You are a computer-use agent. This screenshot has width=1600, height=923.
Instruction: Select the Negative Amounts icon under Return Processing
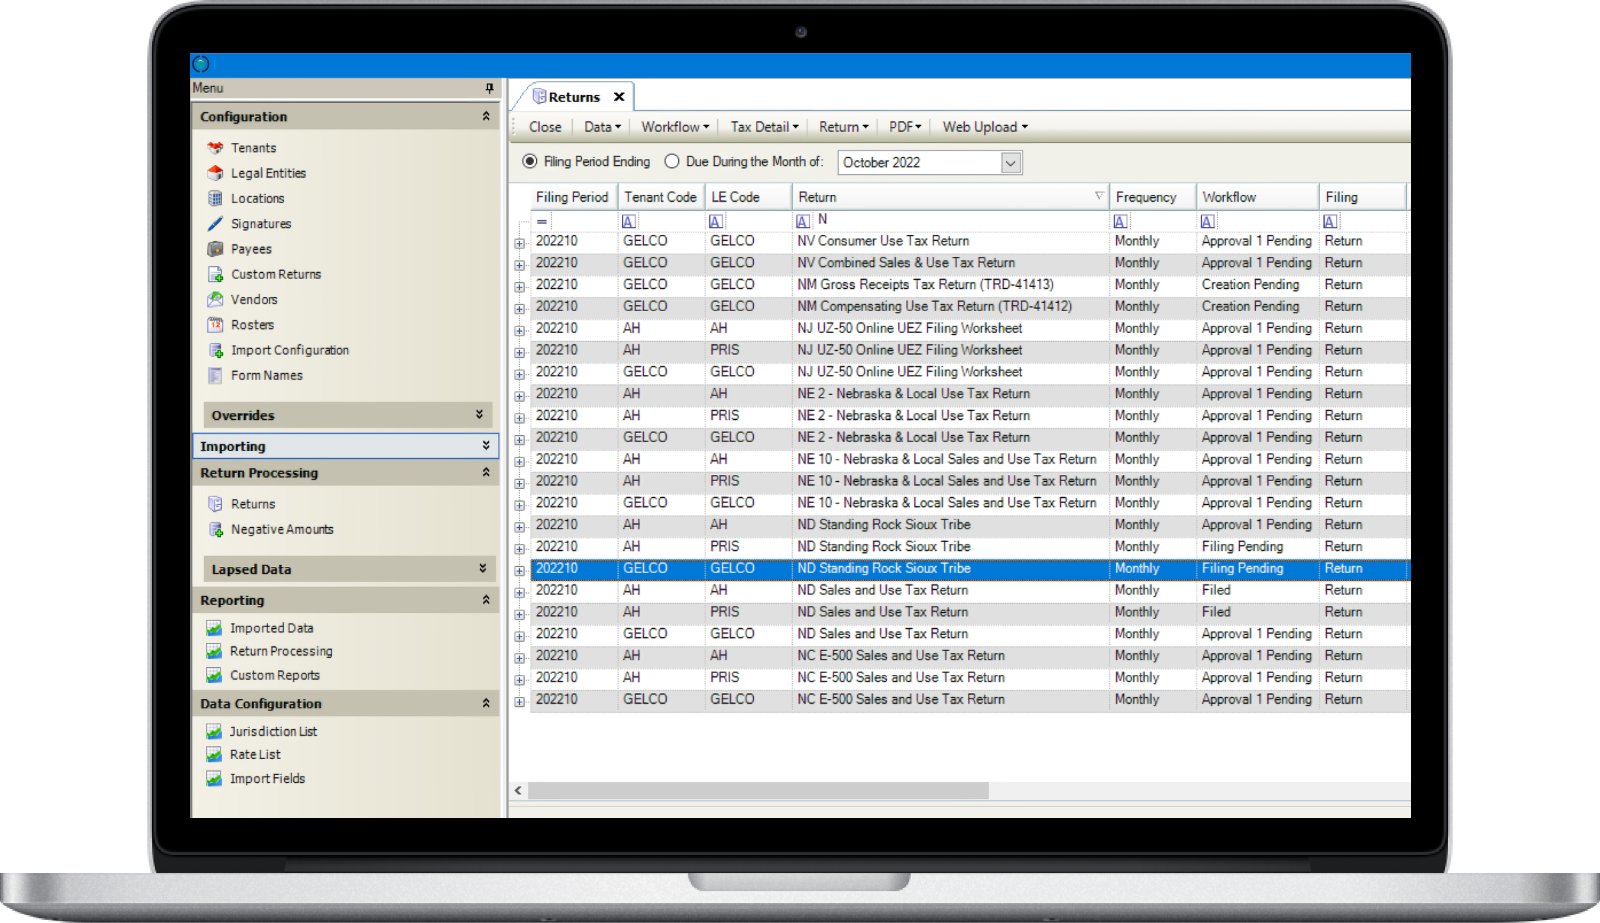[215, 529]
